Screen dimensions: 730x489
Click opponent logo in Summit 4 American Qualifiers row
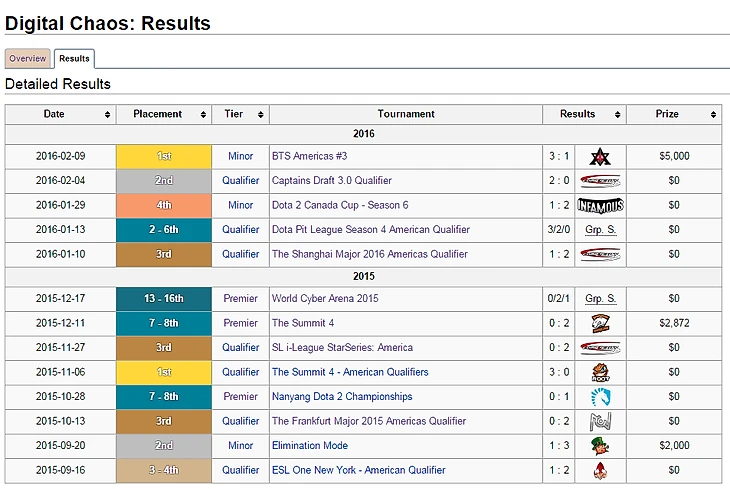pos(600,372)
